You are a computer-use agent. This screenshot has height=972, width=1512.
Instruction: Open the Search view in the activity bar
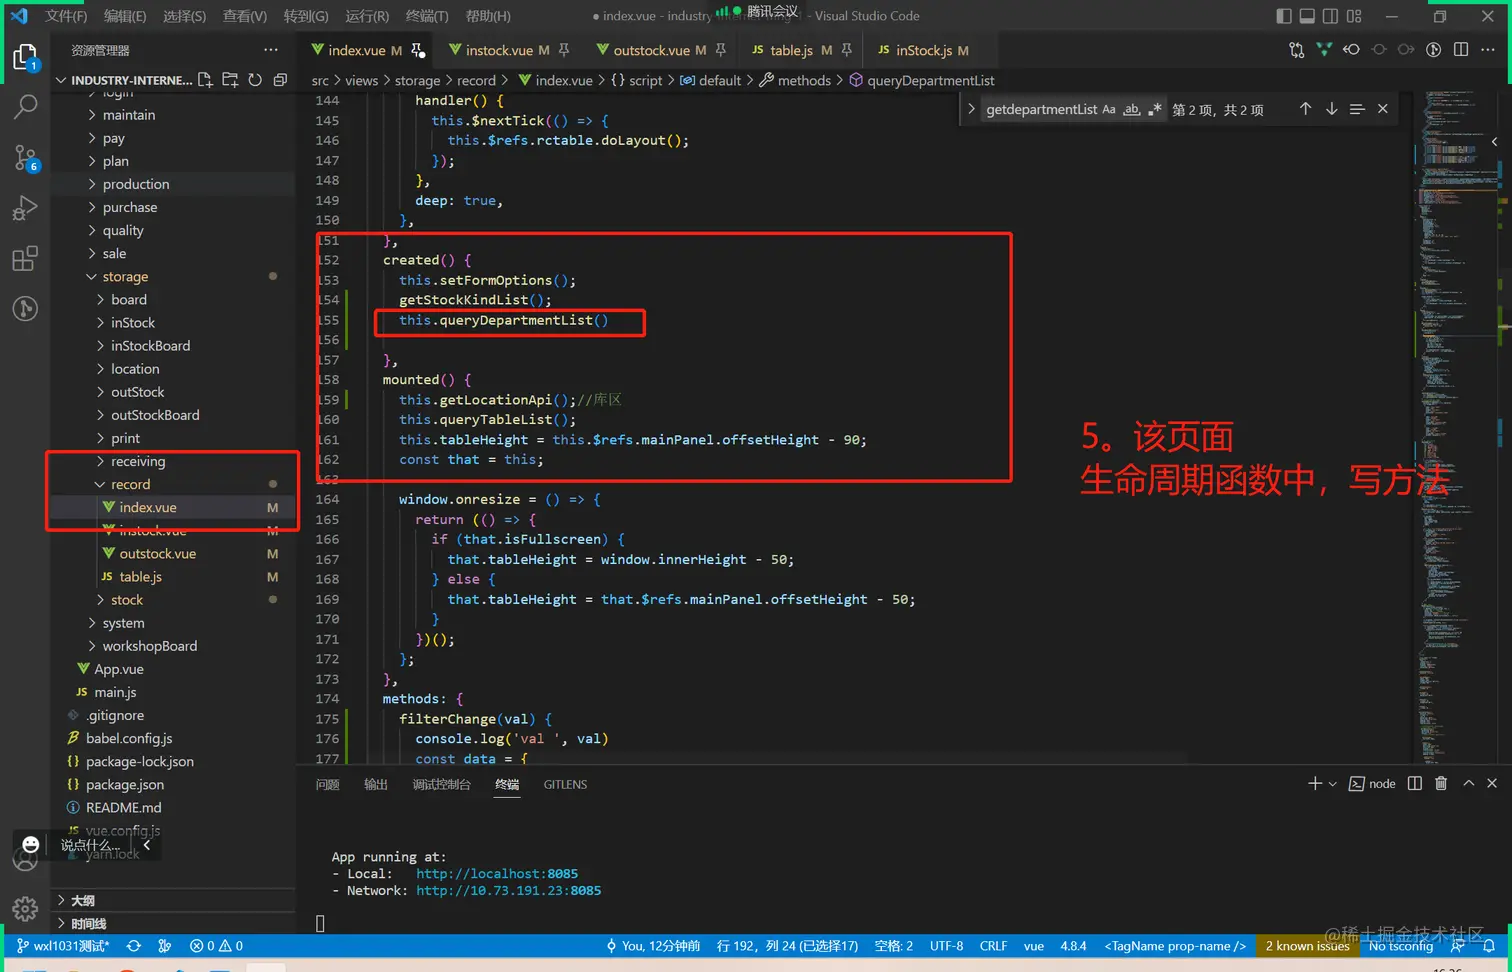(x=25, y=106)
